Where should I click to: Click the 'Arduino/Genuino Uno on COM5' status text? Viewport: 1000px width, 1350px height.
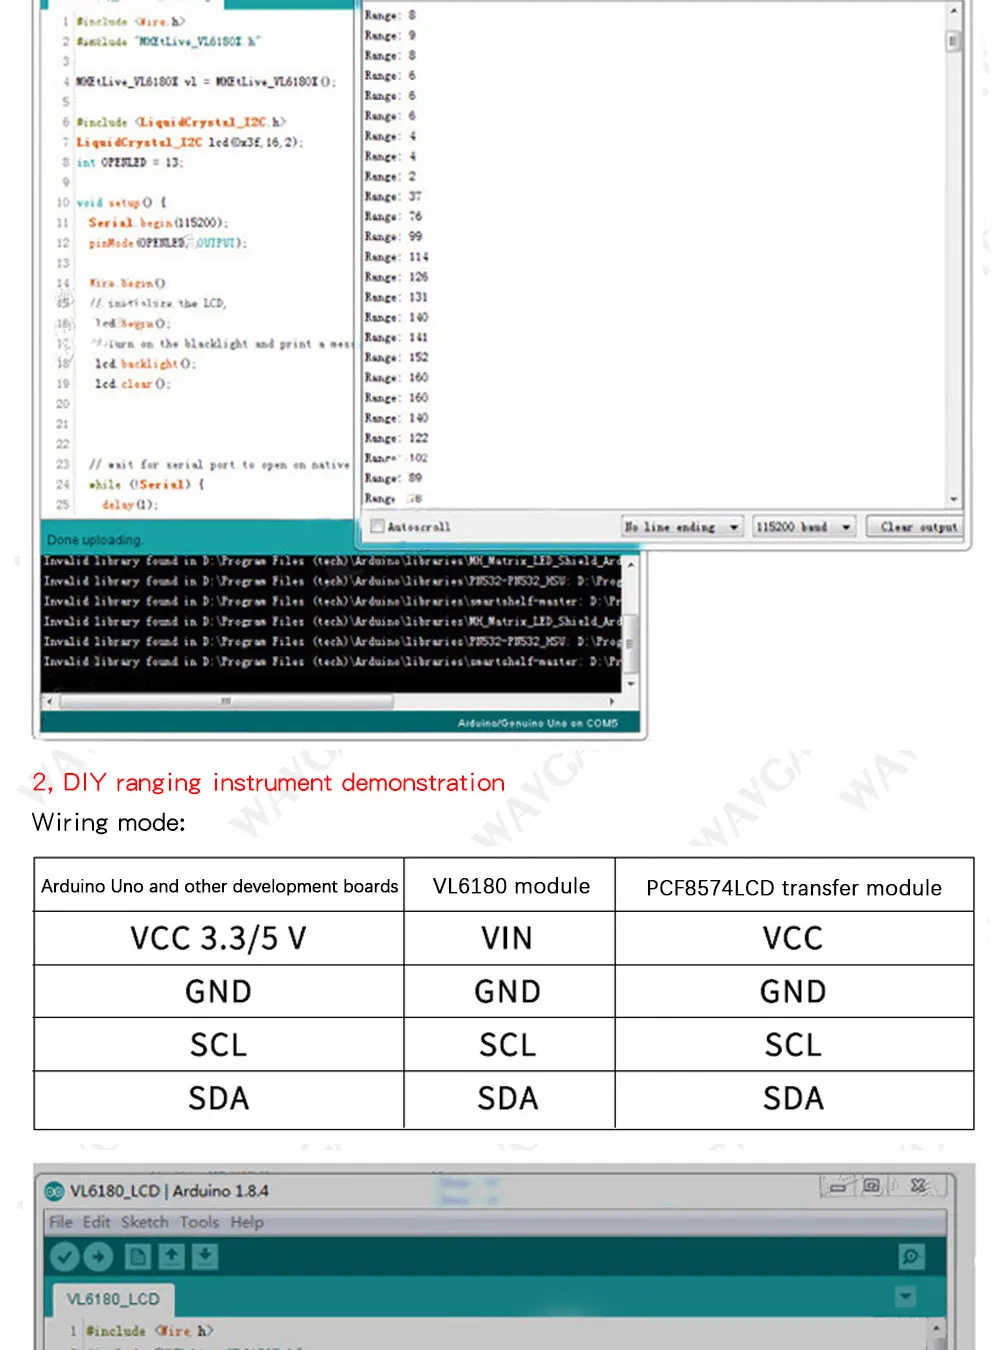click(538, 723)
